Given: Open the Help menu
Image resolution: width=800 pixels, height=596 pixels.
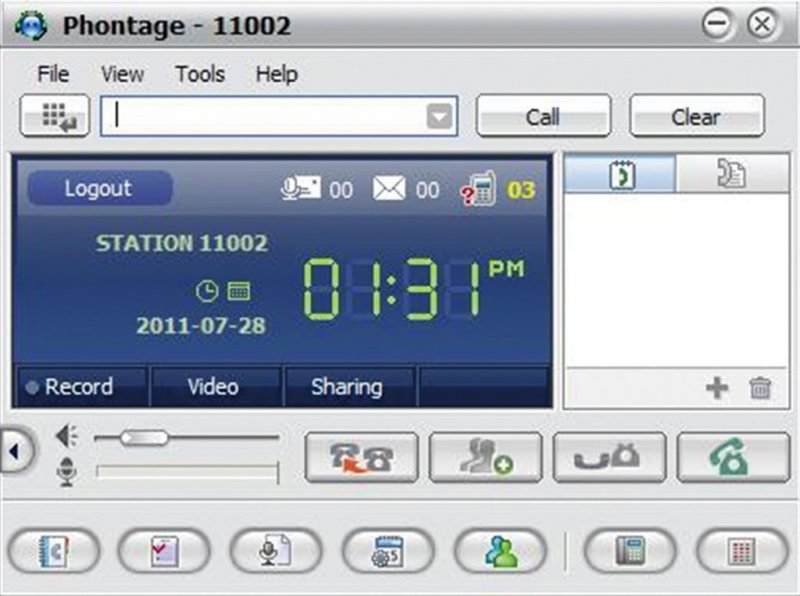Looking at the screenshot, I should click(x=277, y=74).
